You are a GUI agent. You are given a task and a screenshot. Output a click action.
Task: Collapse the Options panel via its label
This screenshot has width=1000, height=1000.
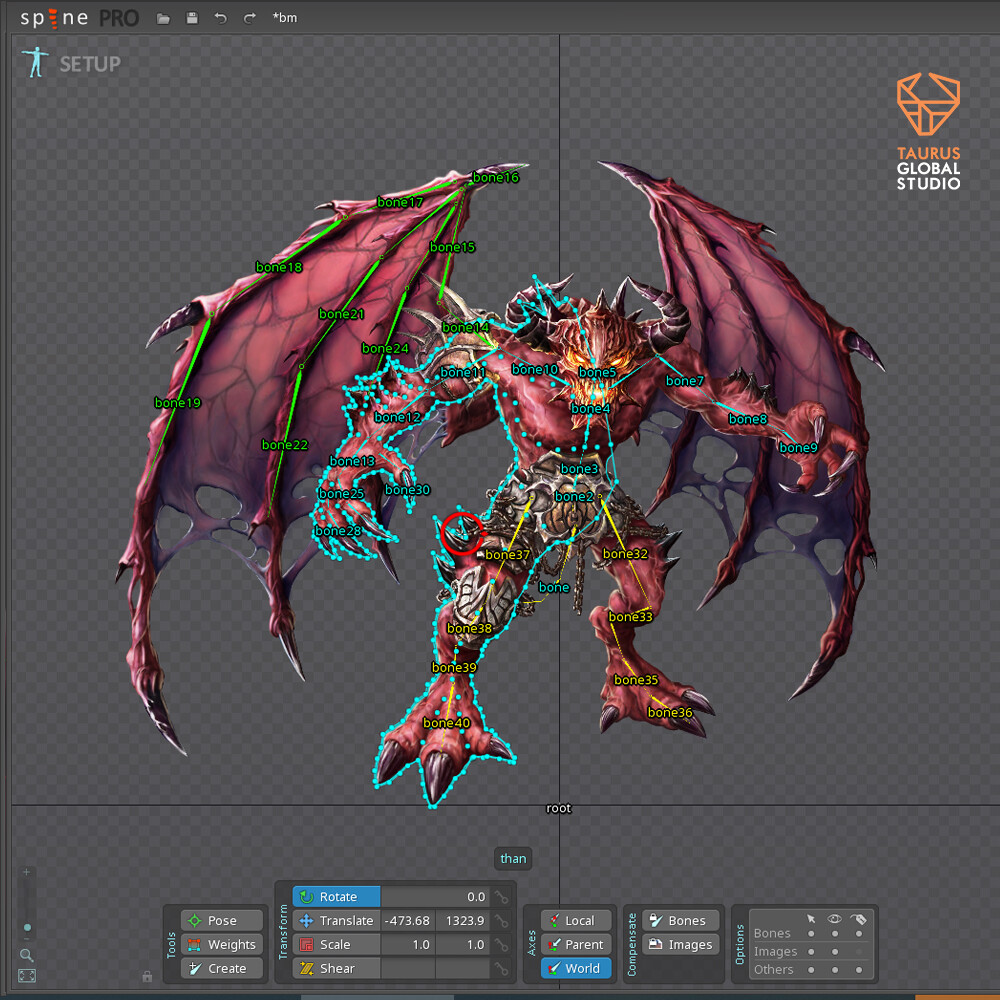click(x=740, y=942)
